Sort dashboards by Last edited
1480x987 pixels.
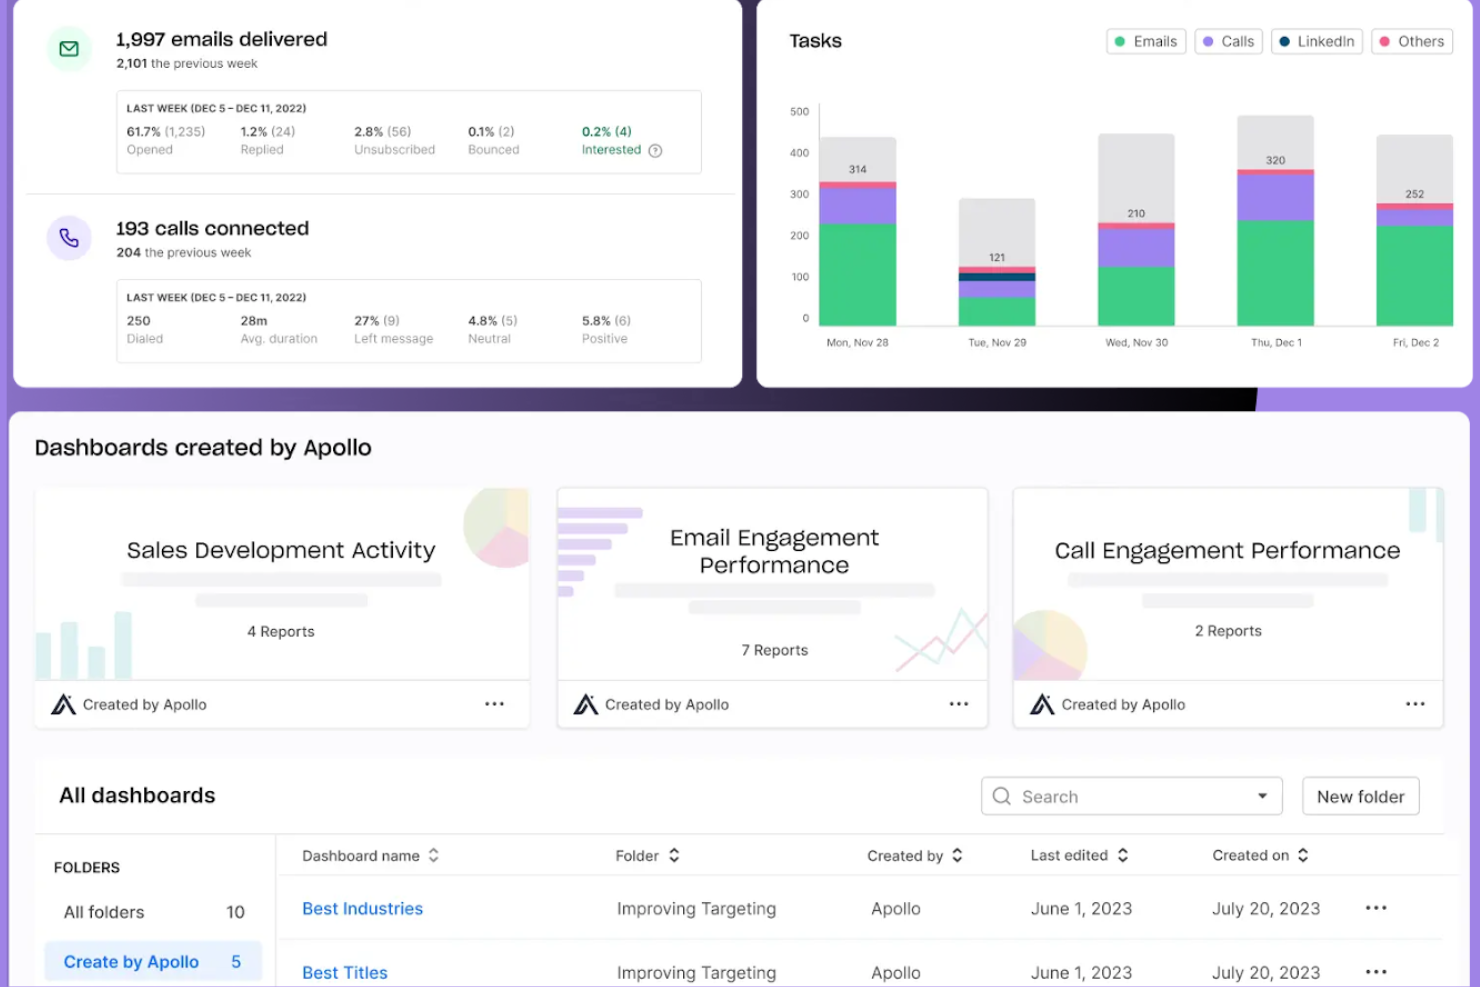(1080, 855)
